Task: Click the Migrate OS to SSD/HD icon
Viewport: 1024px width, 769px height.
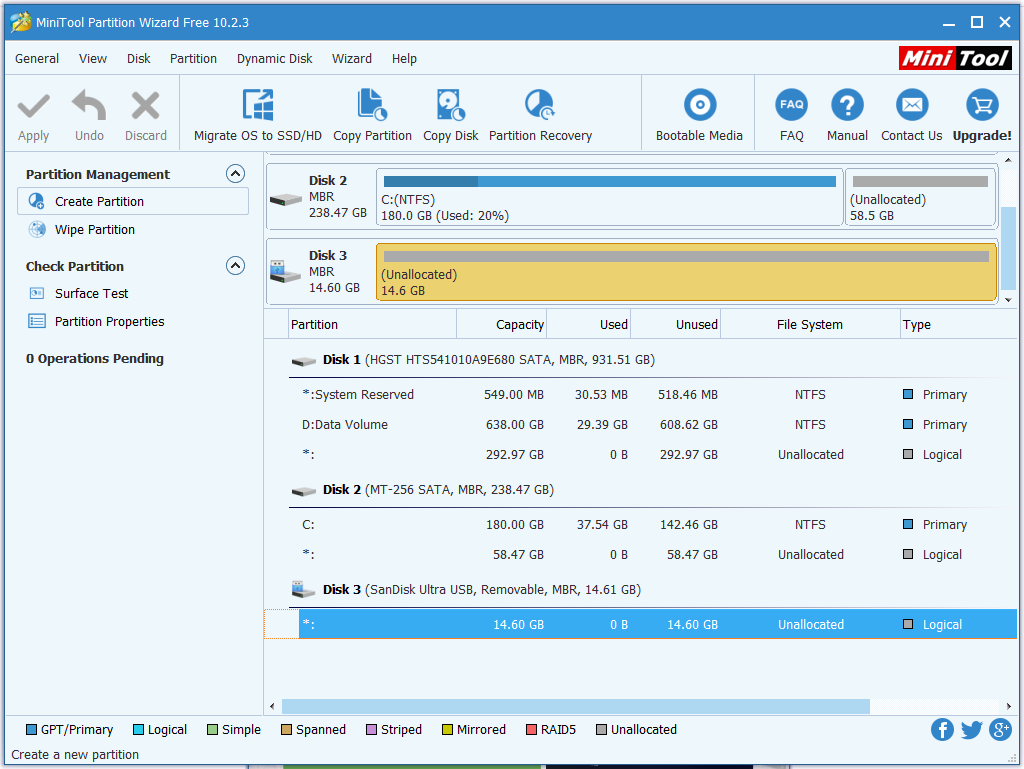Action: pyautogui.click(x=258, y=106)
